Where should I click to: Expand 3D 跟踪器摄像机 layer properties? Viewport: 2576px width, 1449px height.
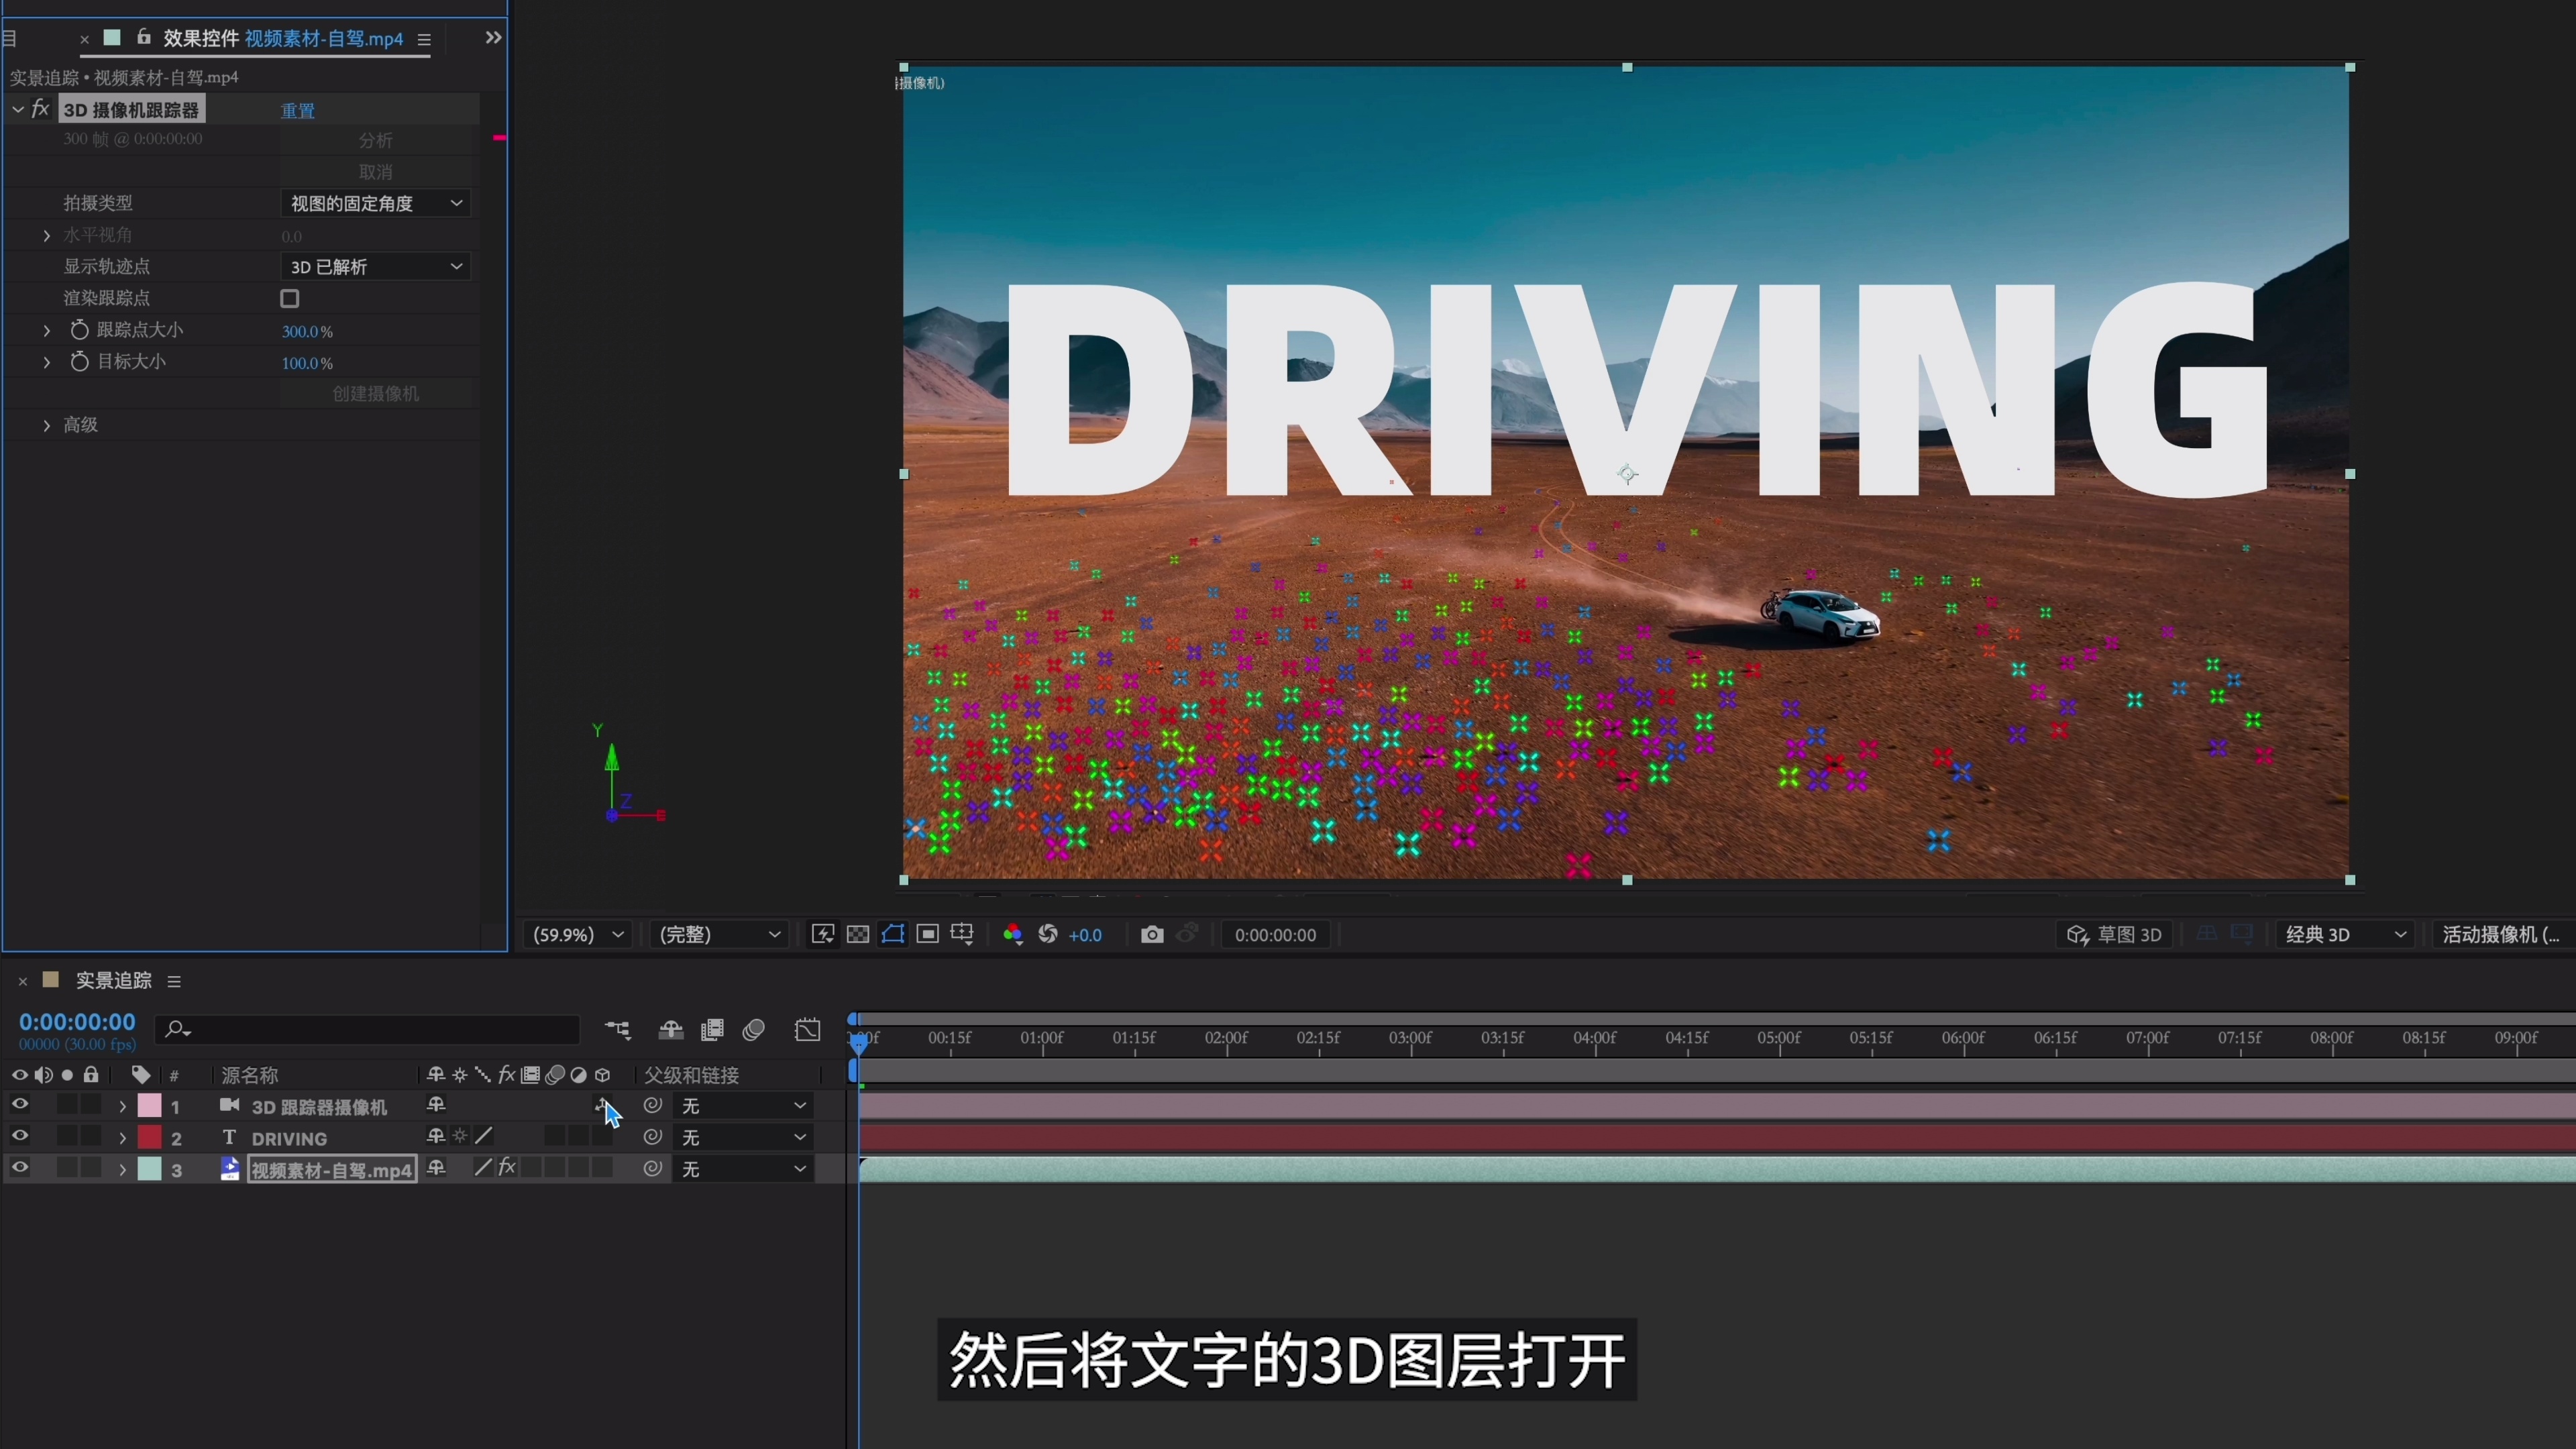click(x=122, y=1107)
